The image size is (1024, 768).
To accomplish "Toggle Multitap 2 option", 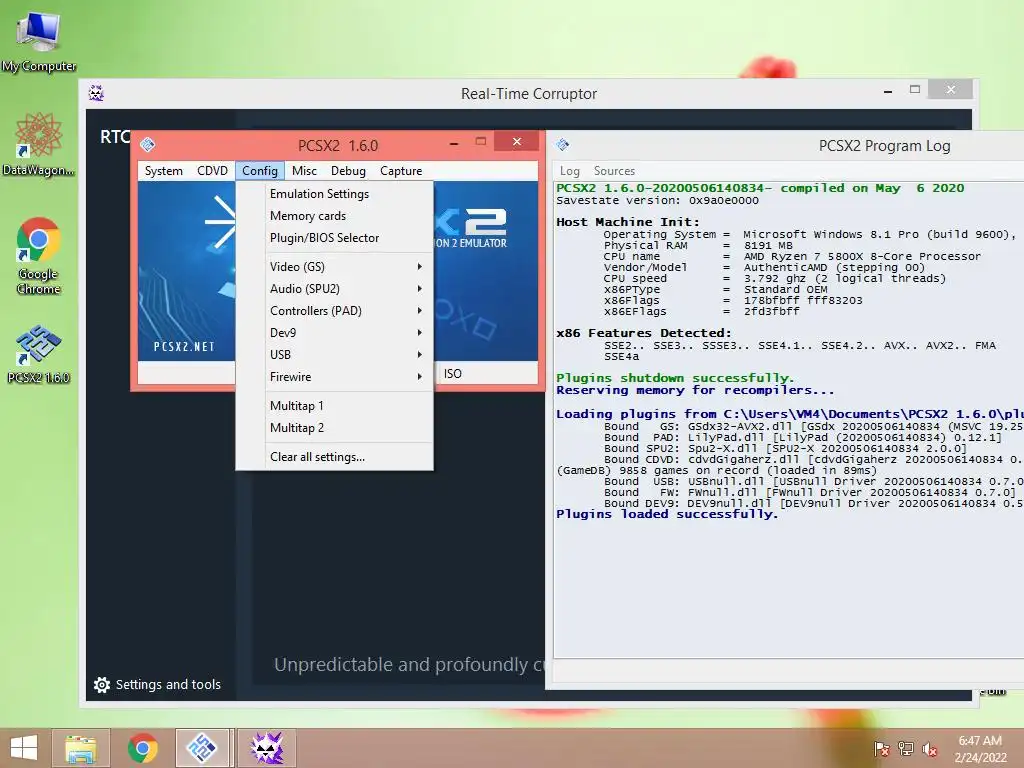I will (x=334, y=428).
